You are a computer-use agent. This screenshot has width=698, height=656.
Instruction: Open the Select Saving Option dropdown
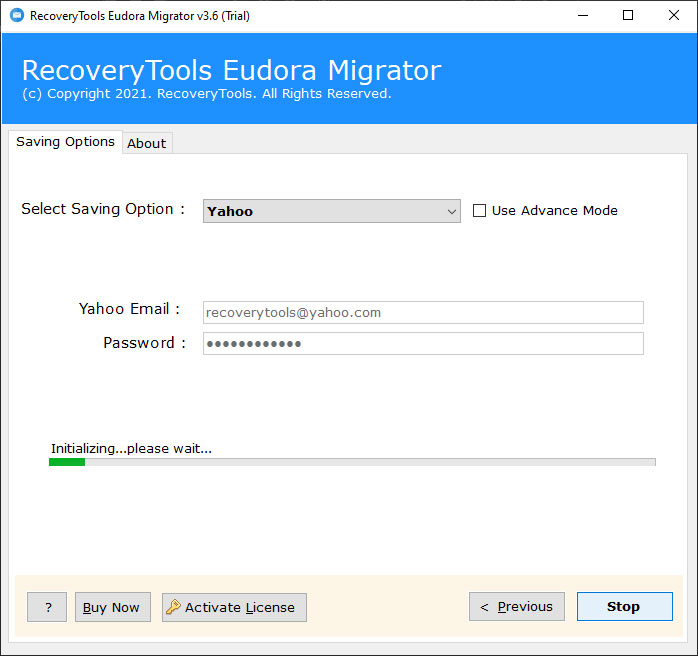pyautogui.click(x=332, y=211)
